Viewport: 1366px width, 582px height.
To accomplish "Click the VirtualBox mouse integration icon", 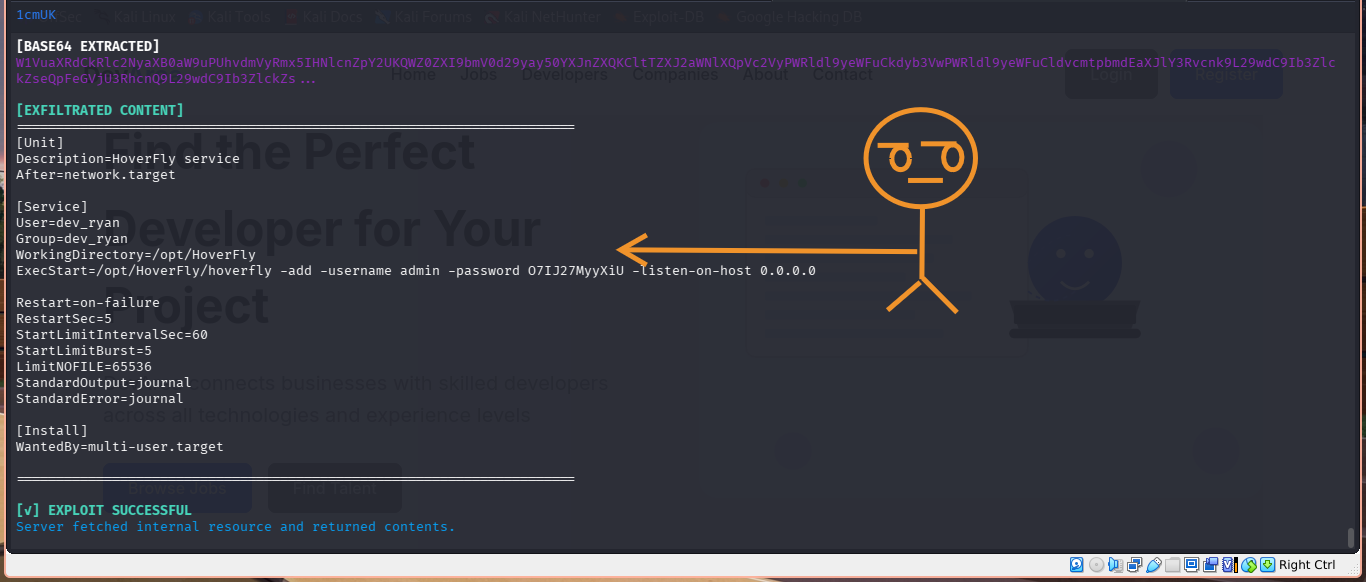I will [1249, 565].
